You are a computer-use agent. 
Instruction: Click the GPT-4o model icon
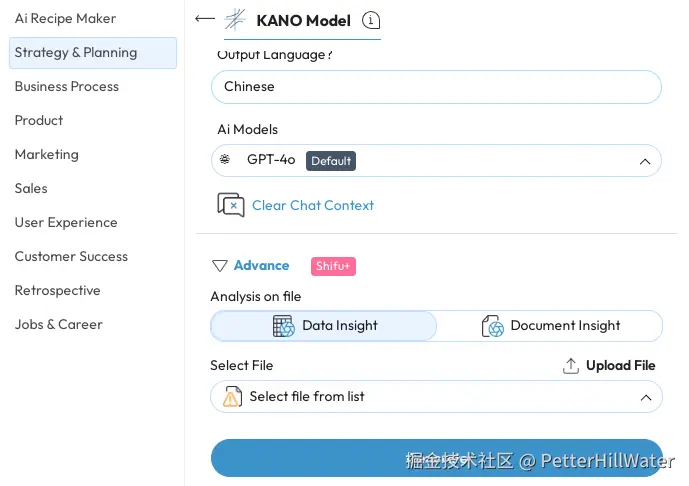(225, 160)
